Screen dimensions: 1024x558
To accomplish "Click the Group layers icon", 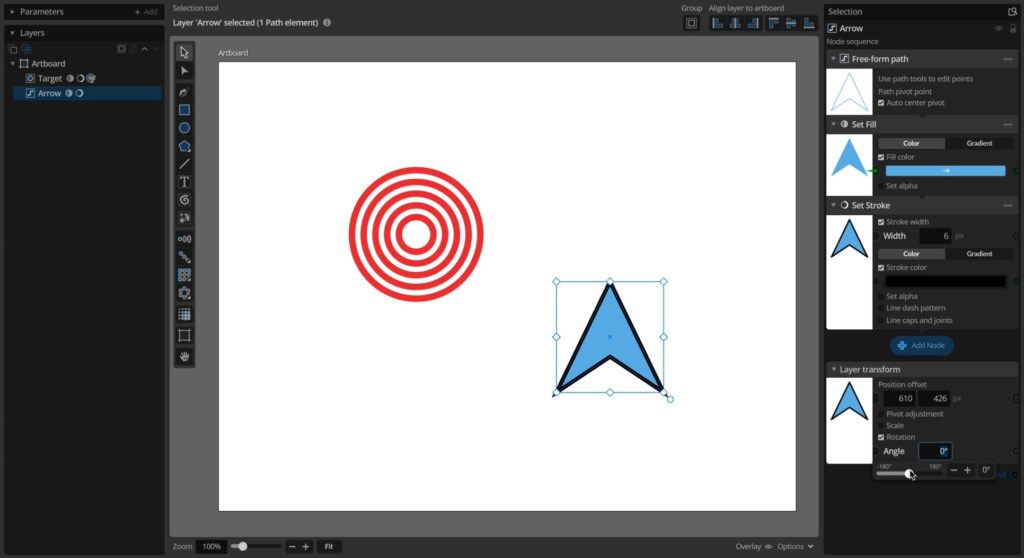I will tap(691, 23).
